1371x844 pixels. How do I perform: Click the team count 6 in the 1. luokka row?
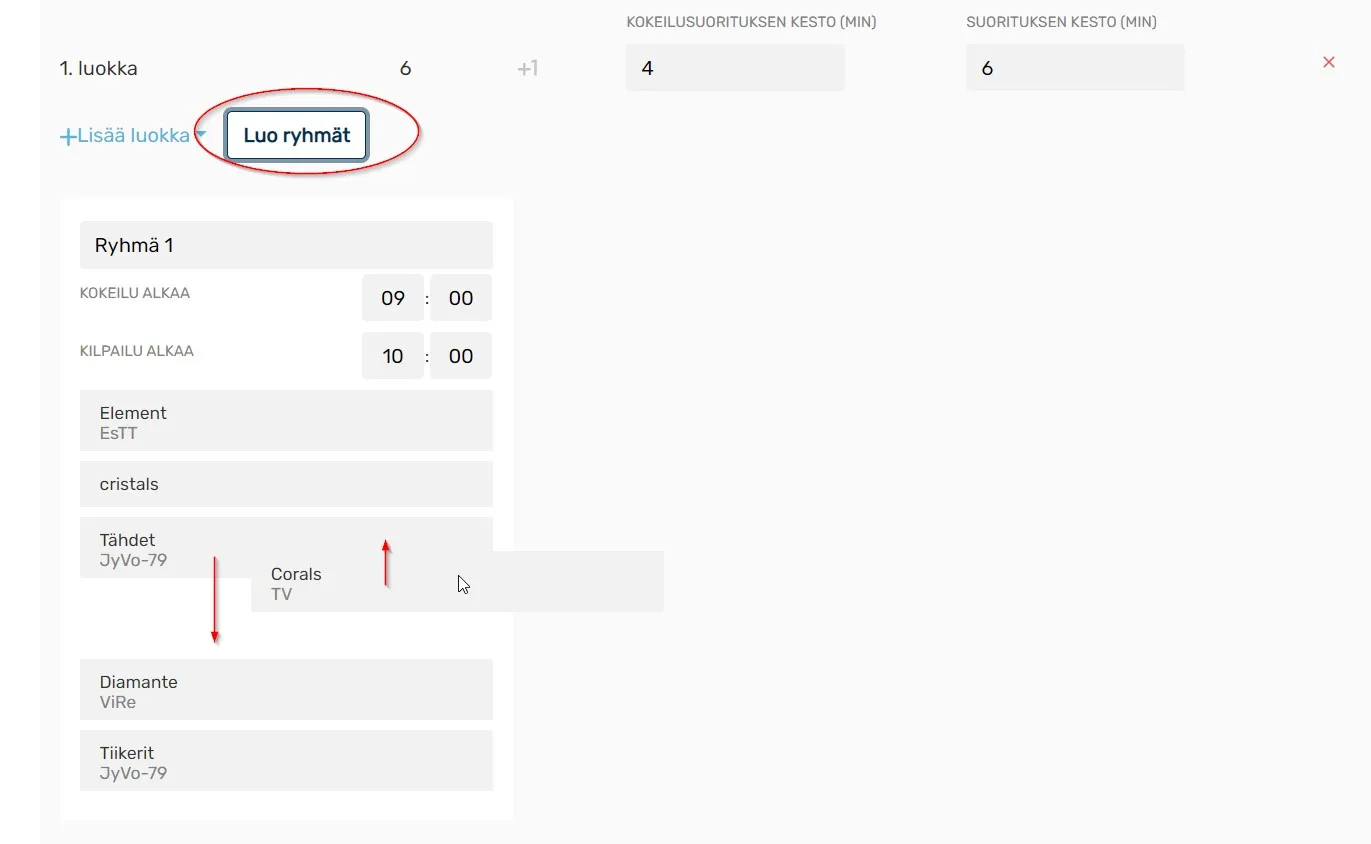[x=405, y=69]
